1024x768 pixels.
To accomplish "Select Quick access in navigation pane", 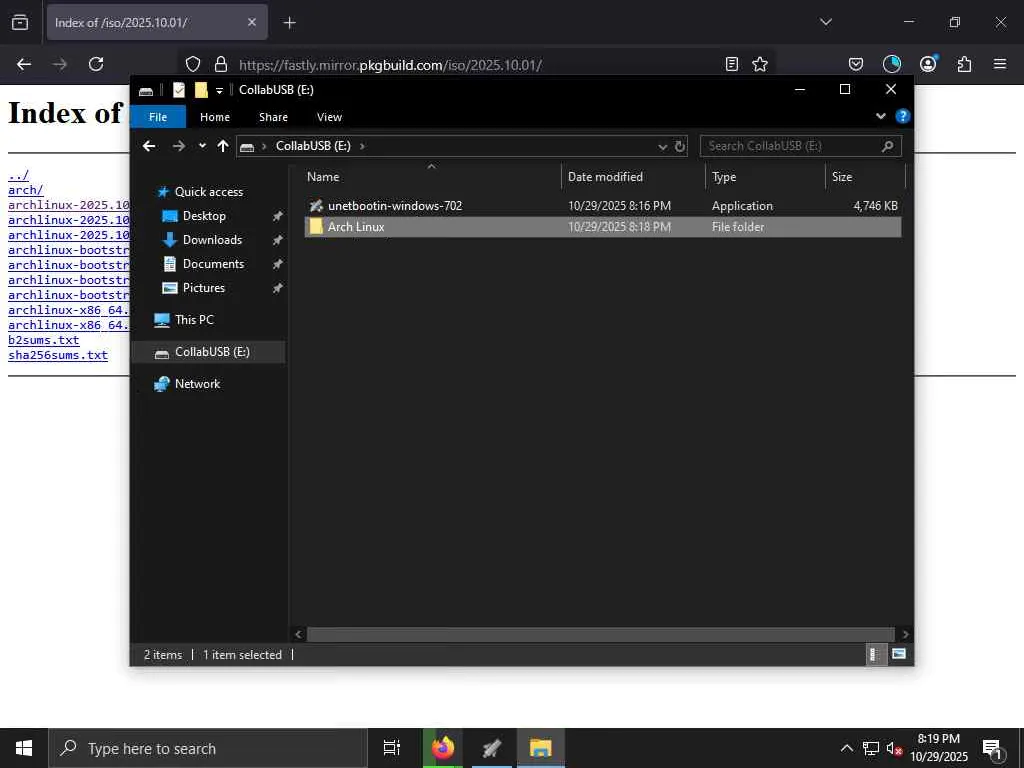I will [209, 192].
